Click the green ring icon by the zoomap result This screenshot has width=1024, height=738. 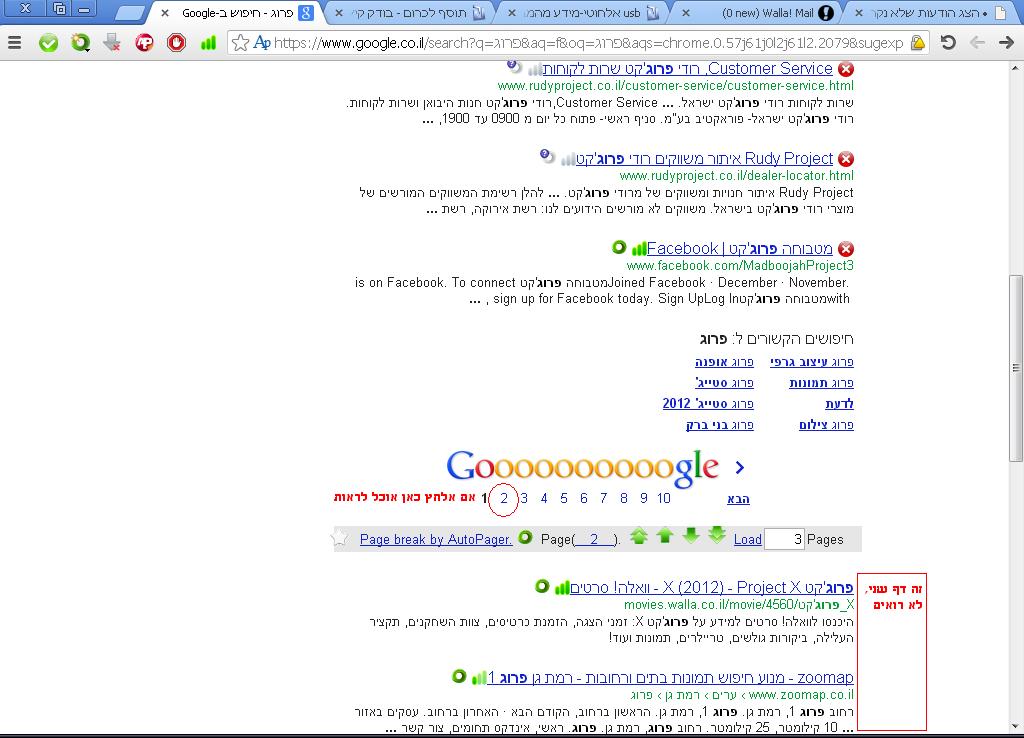[x=459, y=676]
